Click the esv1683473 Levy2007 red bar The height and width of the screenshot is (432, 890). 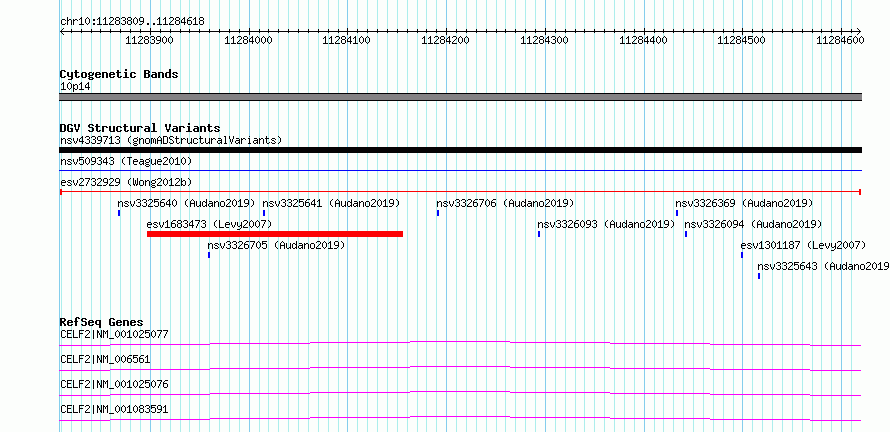(275, 234)
